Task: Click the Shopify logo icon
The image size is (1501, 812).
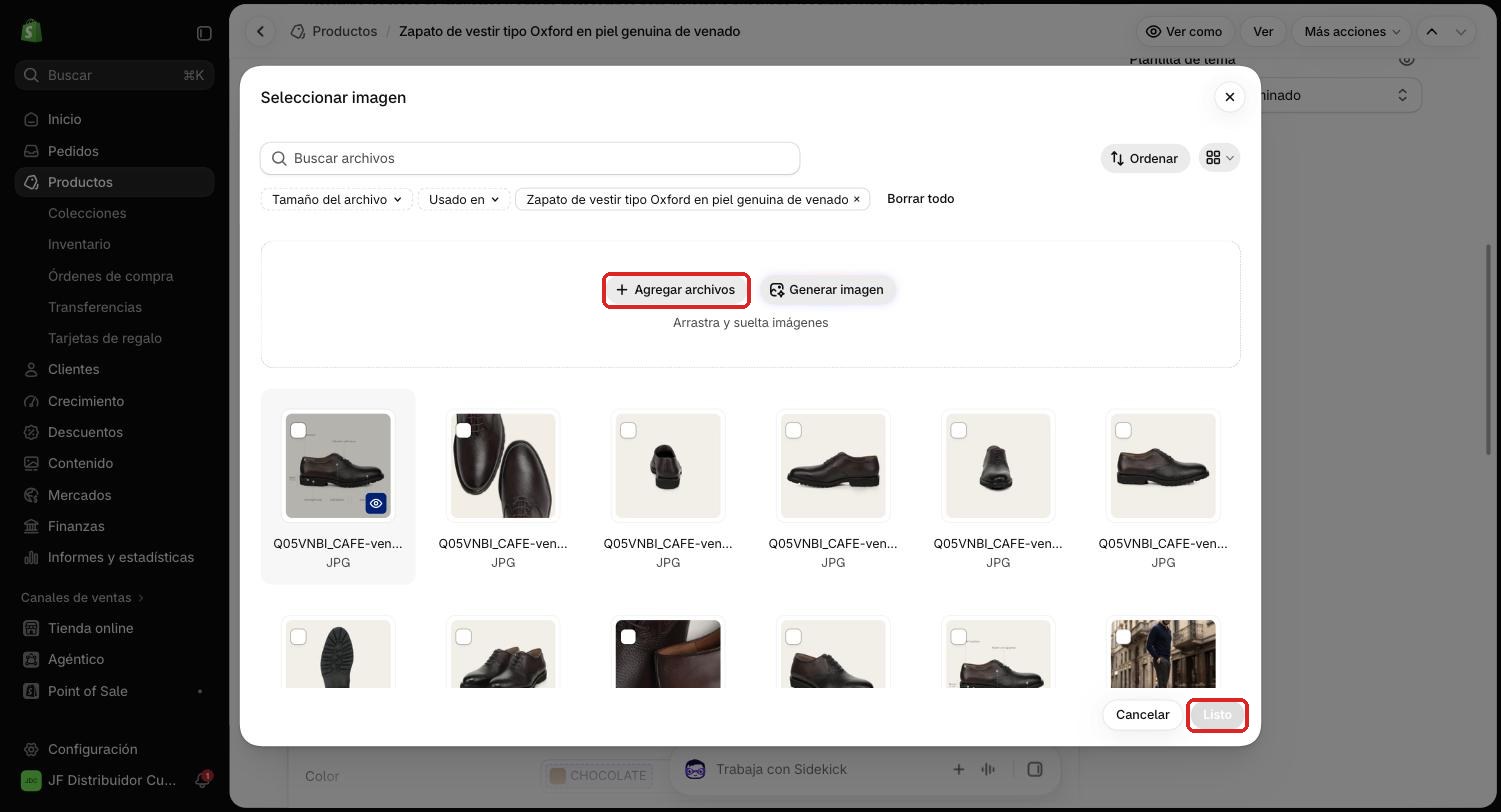Action: point(31,32)
